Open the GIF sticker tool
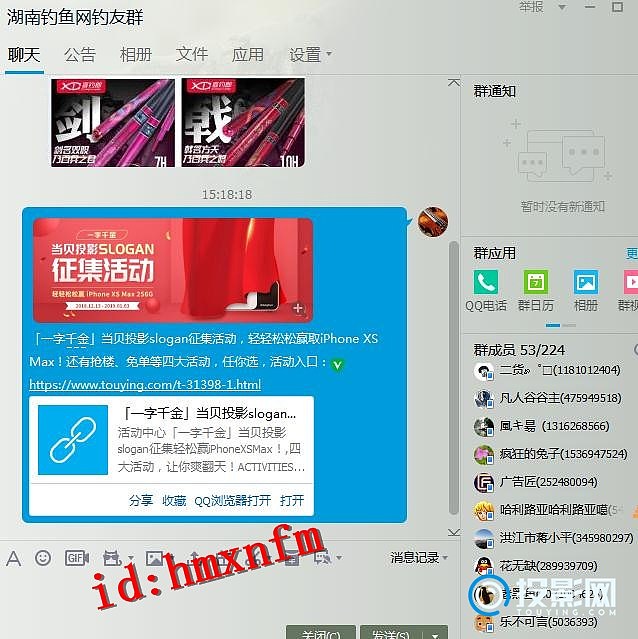The width and height of the screenshot is (638, 639). coord(77,557)
